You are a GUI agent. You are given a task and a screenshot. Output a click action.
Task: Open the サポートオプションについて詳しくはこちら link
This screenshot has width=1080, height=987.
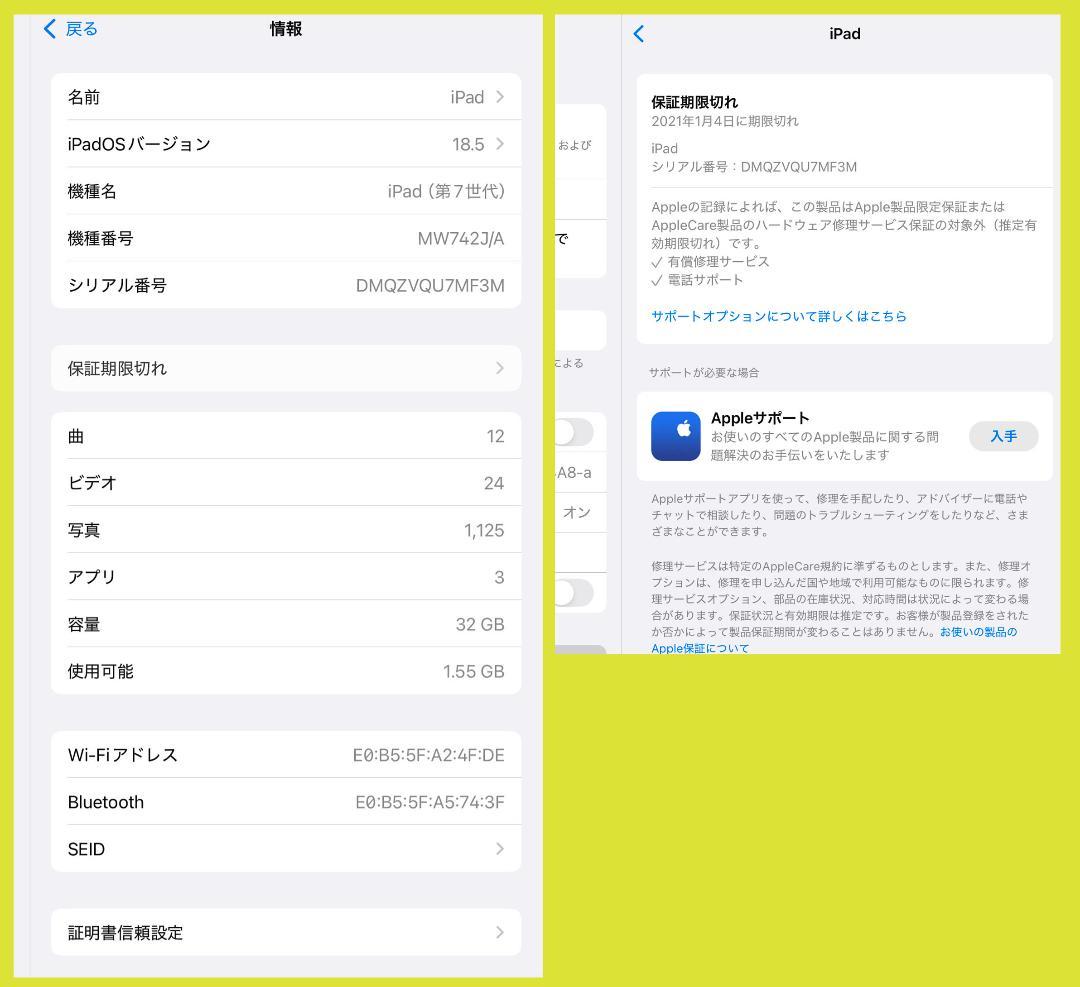click(x=778, y=315)
